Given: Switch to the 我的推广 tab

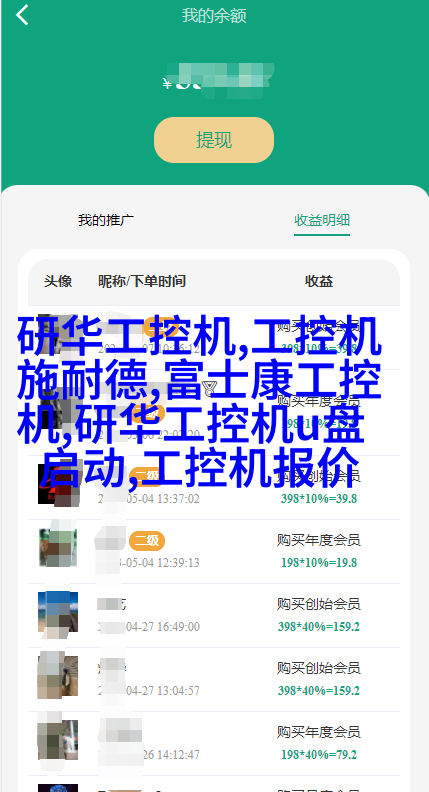Looking at the screenshot, I should tap(106, 220).
